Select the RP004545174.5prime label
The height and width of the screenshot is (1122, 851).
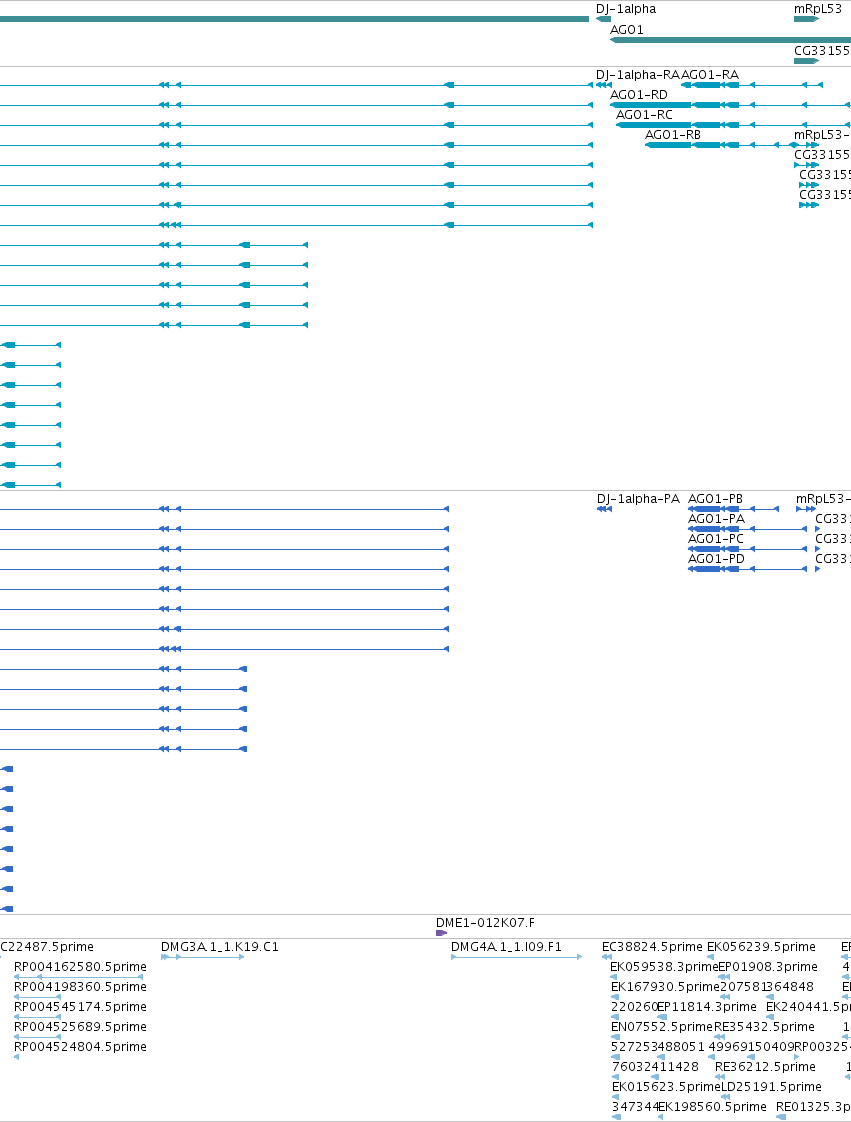click(x=80, y=1008)
